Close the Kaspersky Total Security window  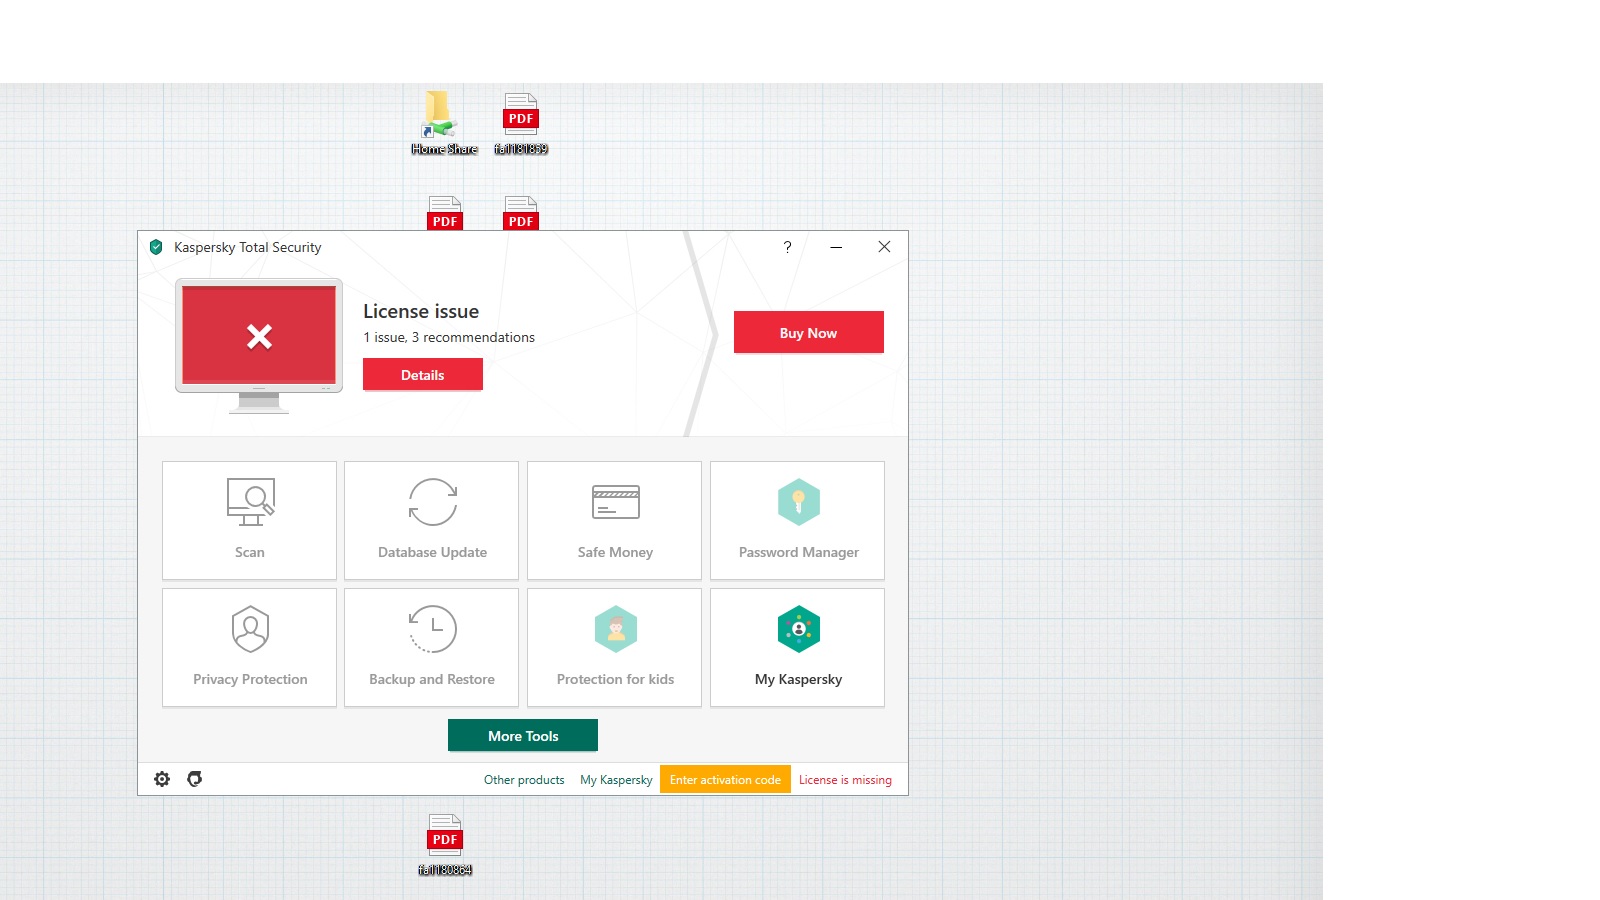click(884, 247)
